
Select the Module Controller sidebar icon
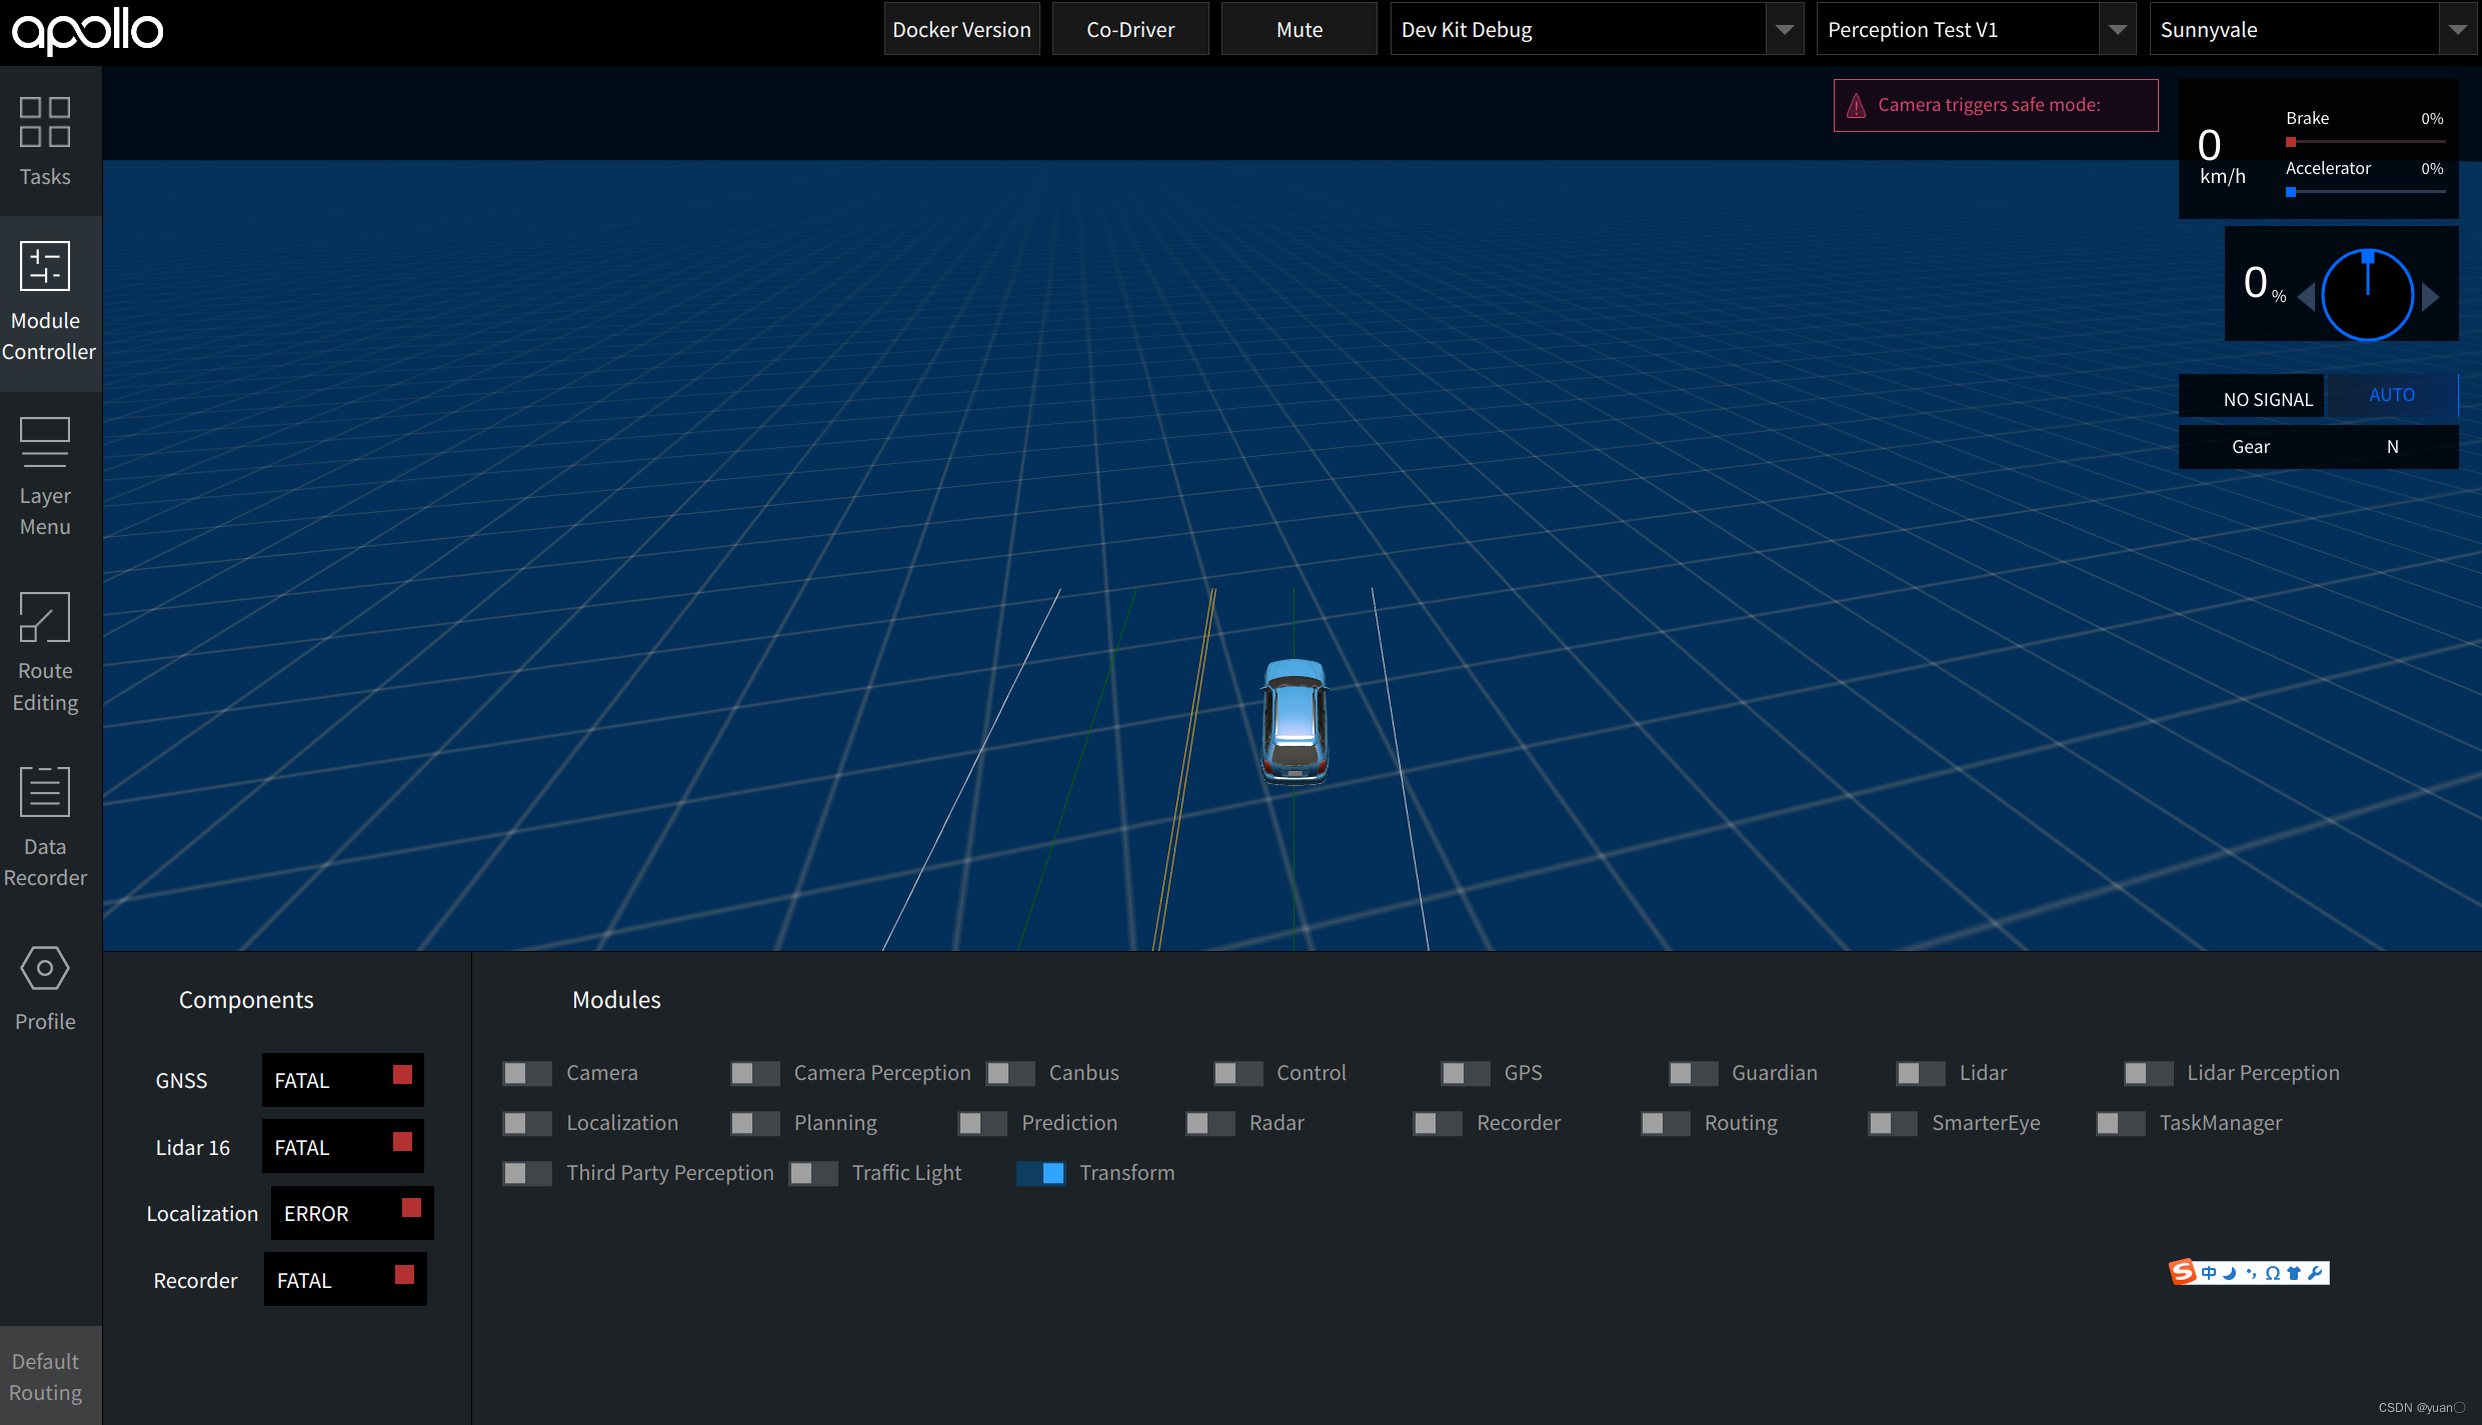pos(45,266)
